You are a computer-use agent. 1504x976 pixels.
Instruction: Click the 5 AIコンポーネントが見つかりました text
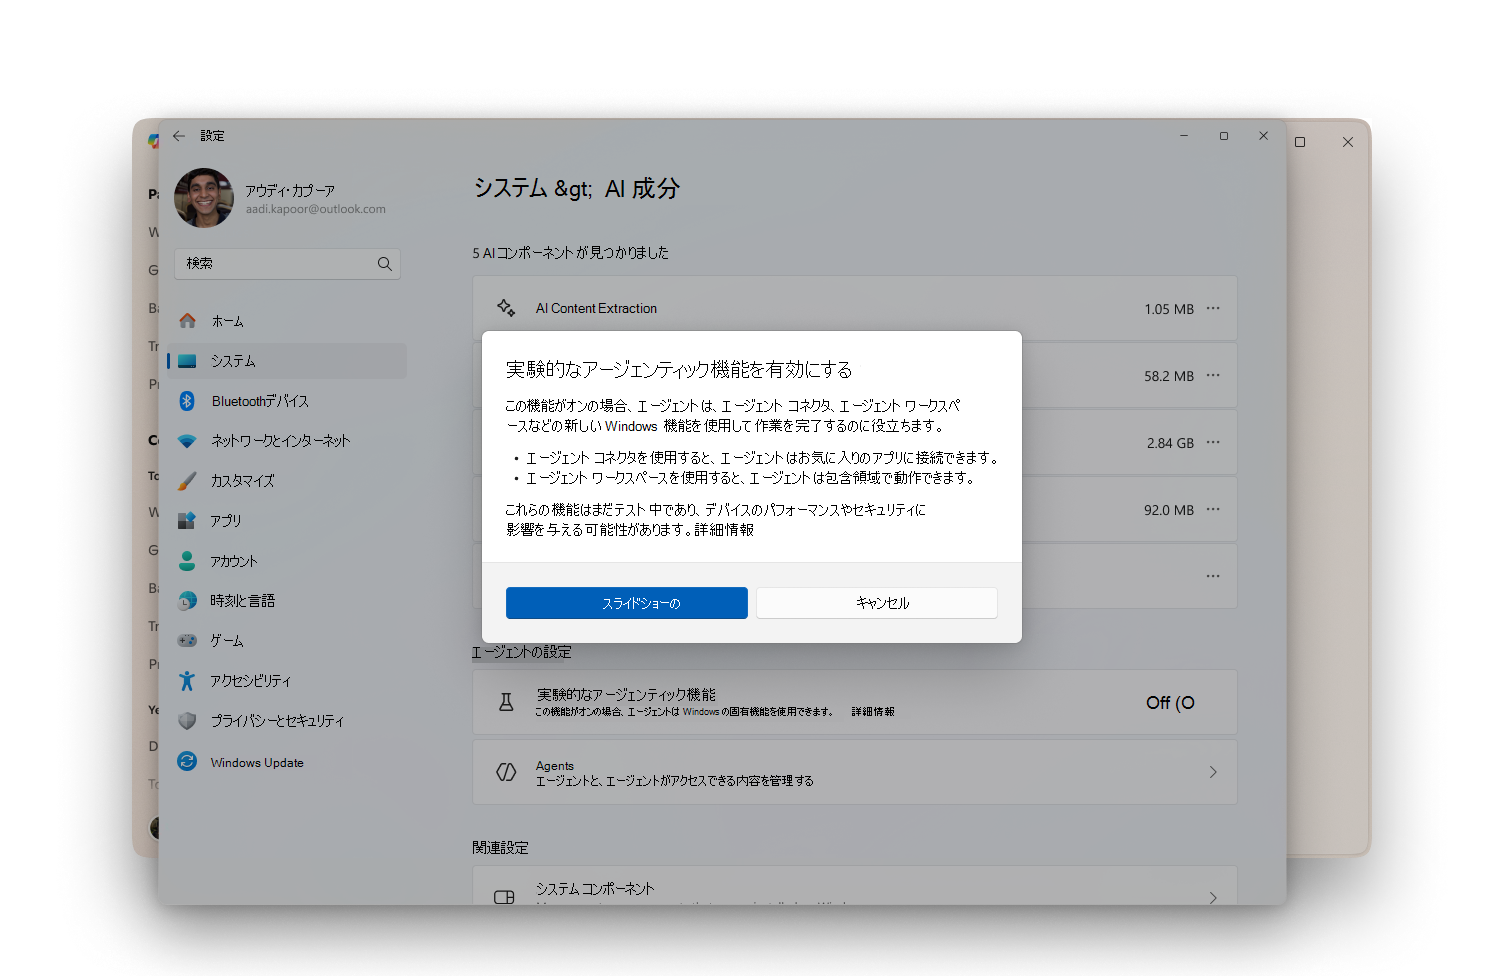point(571,253)
